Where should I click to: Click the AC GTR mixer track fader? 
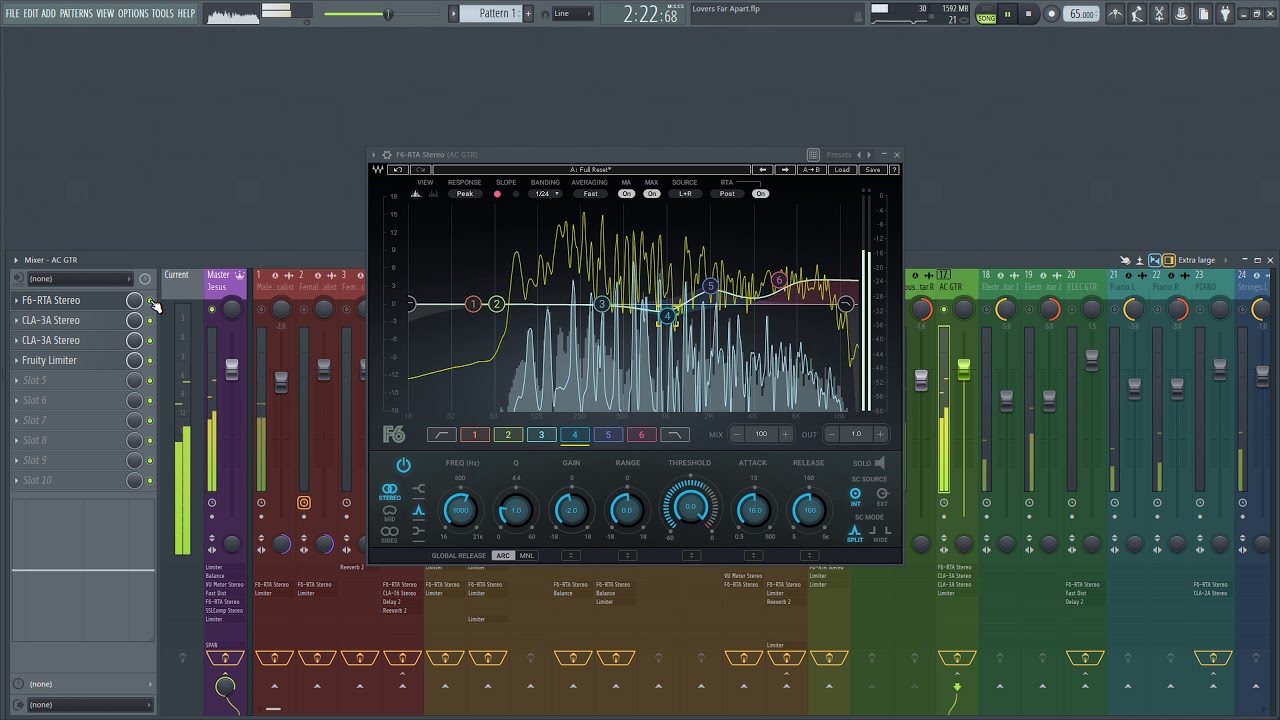pyautogui.click(x=964, y=369)
